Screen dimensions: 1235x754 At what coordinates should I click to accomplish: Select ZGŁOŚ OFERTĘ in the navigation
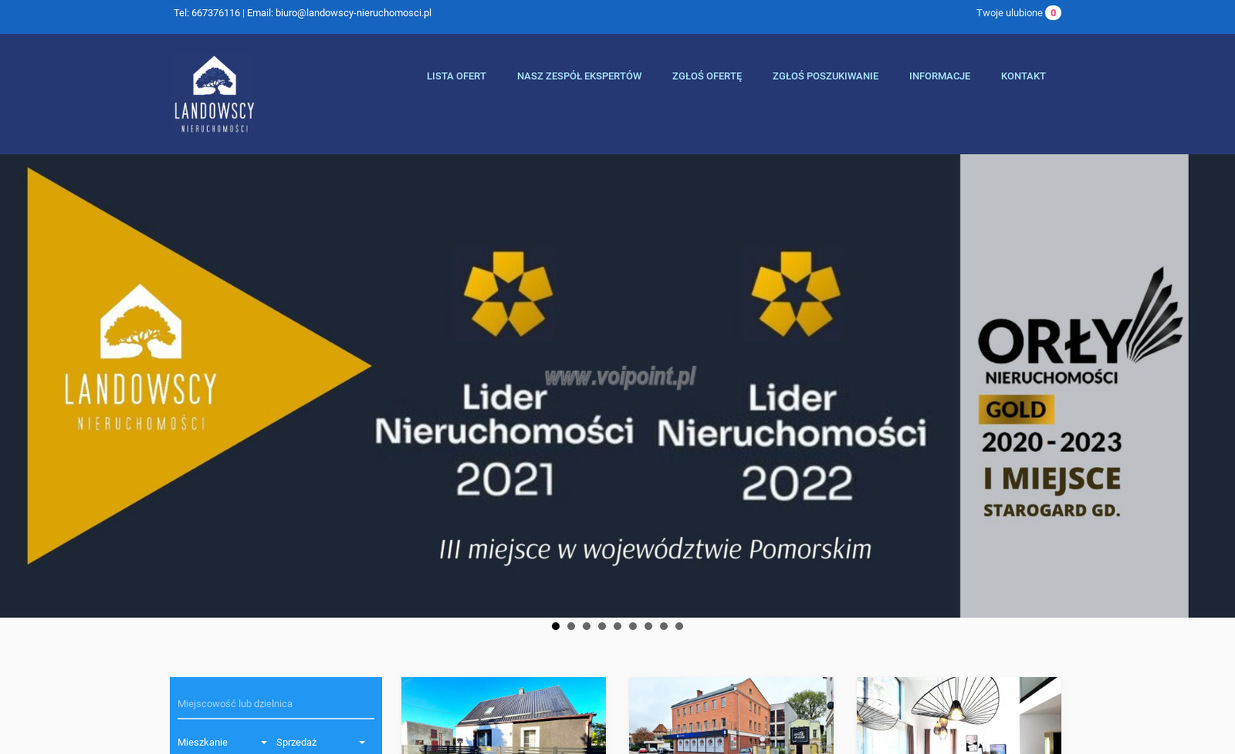[x=707, y=76]
